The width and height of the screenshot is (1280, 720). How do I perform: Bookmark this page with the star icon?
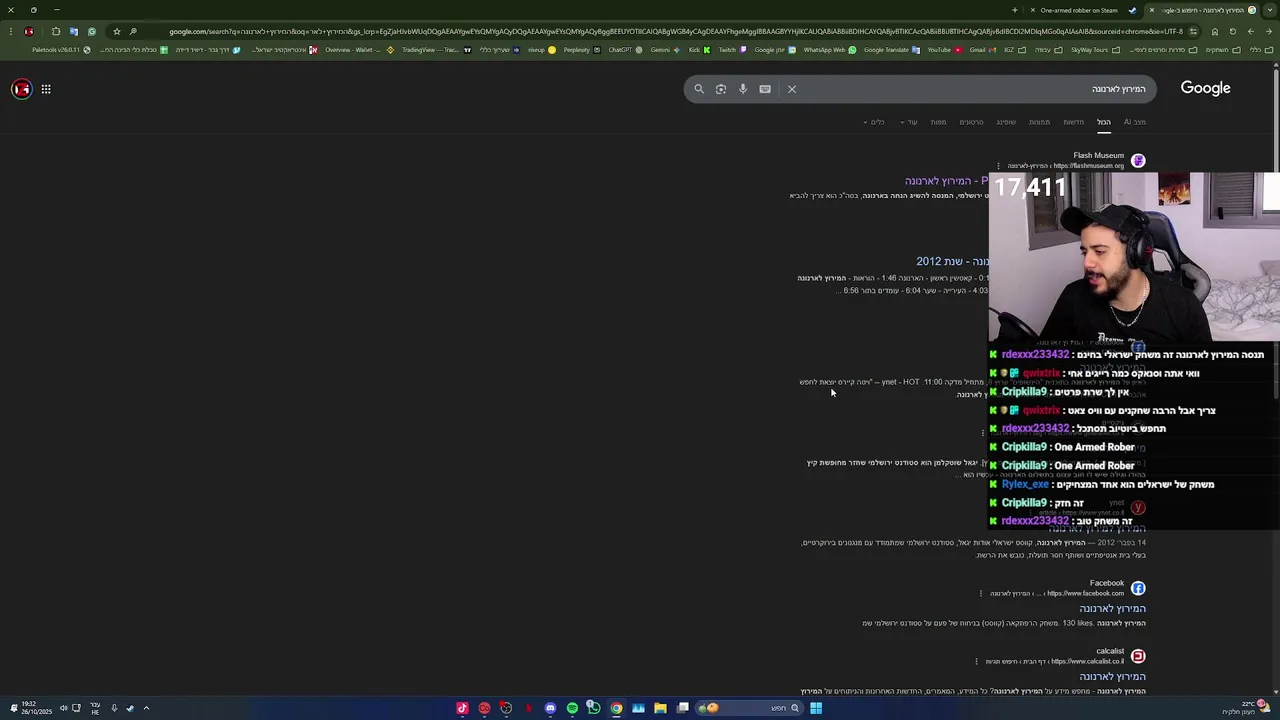click(x=116, y=31)
